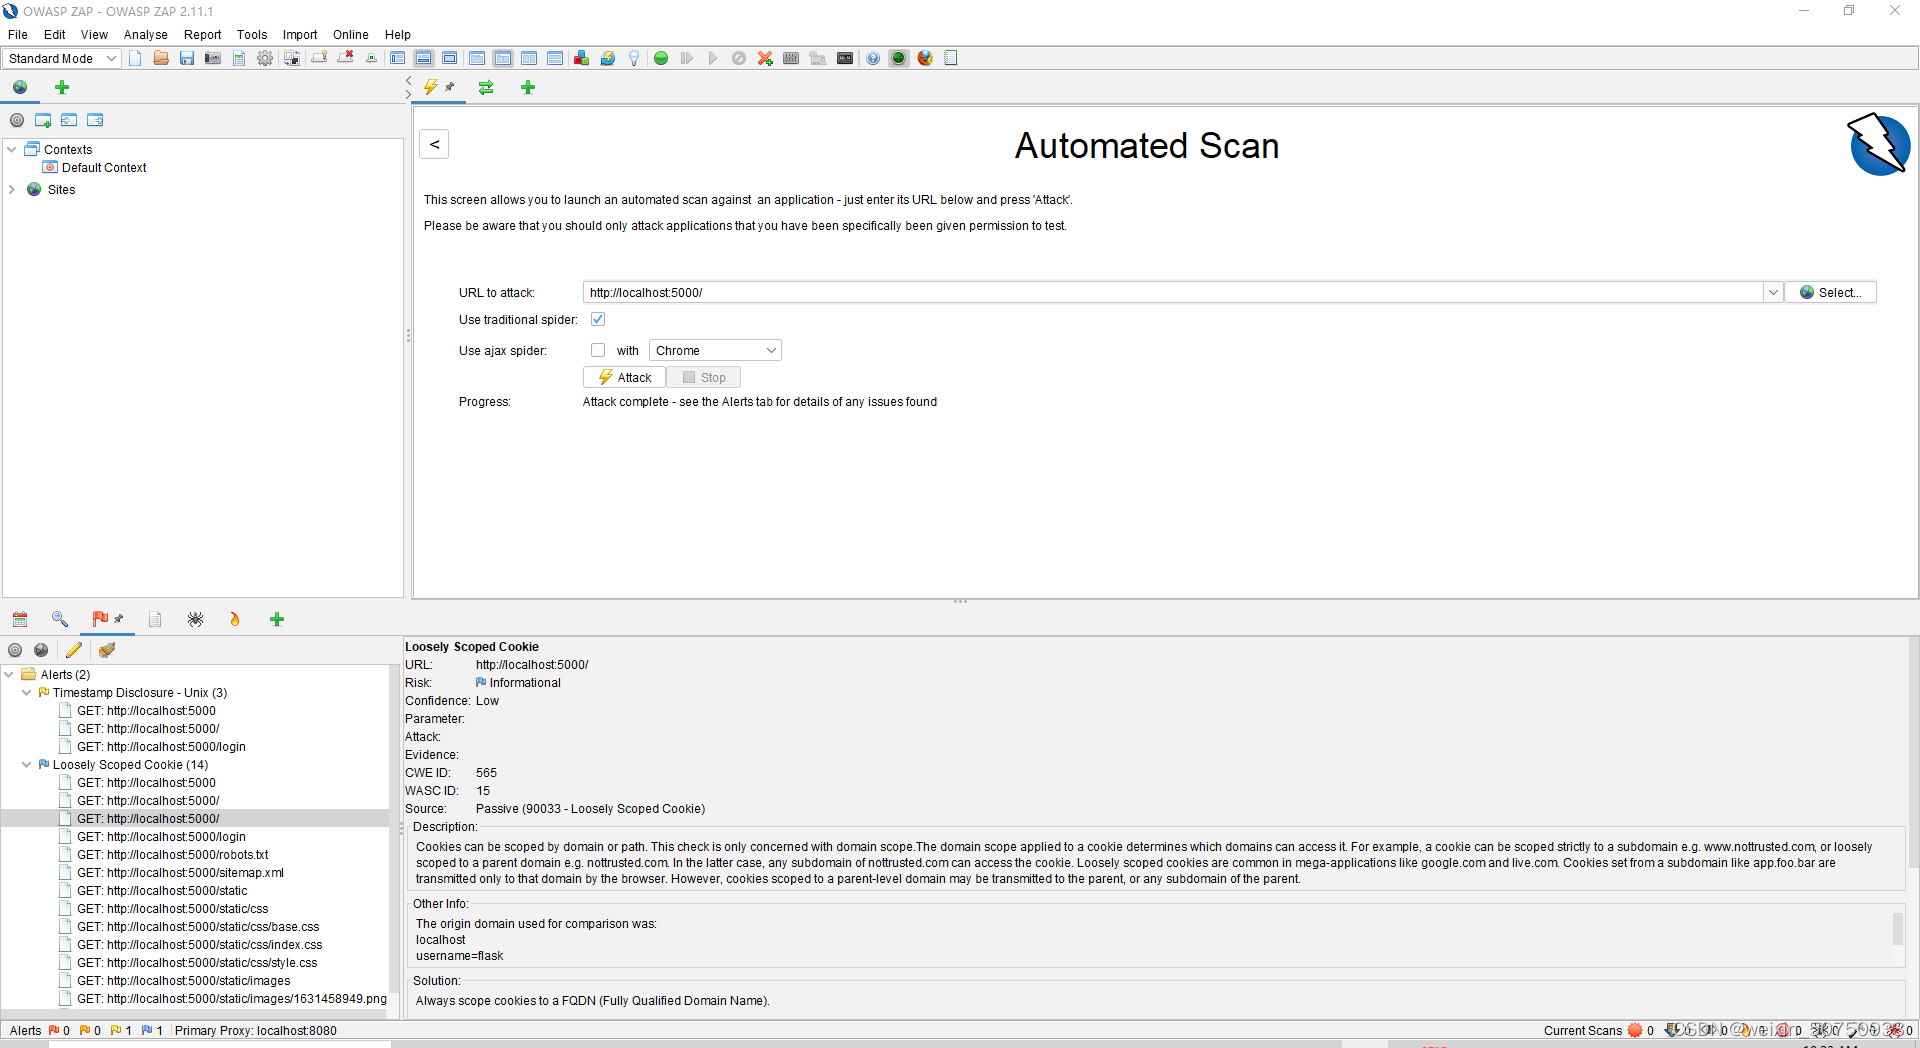Open the Output tab document icon
Image resolution: width=1920 pixels, height=1048 pixels.
coord(155,619)
